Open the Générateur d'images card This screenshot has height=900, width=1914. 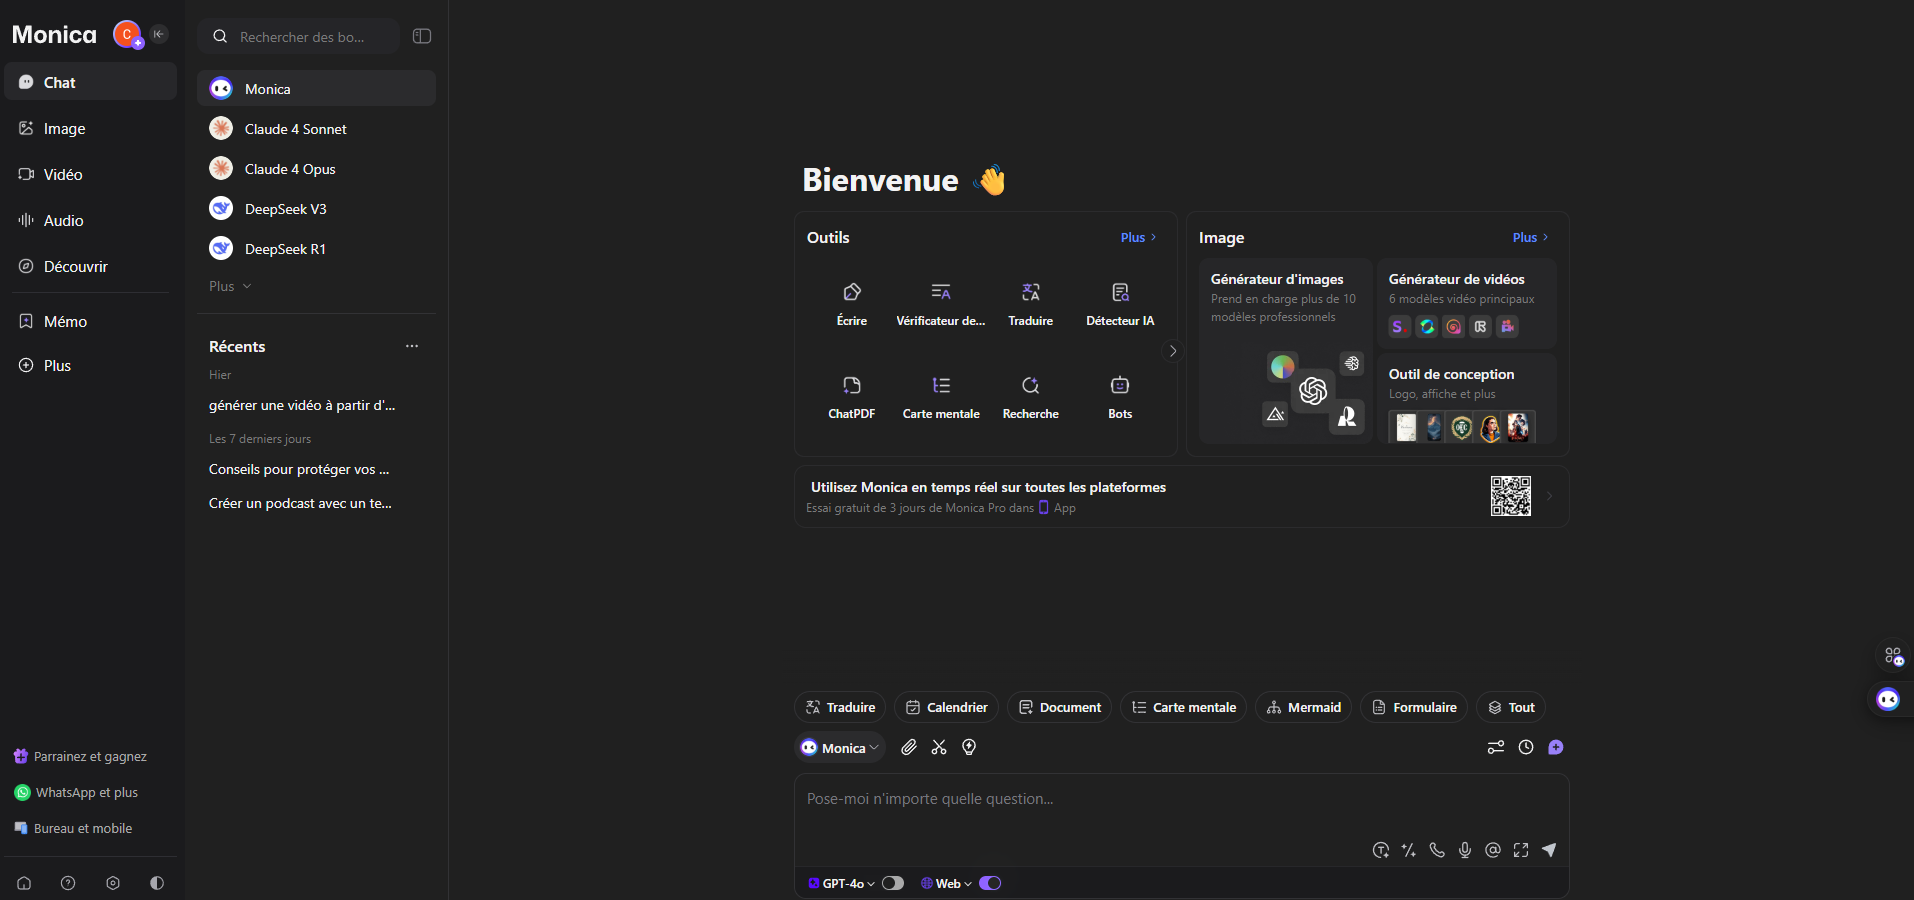[1285, 351]
